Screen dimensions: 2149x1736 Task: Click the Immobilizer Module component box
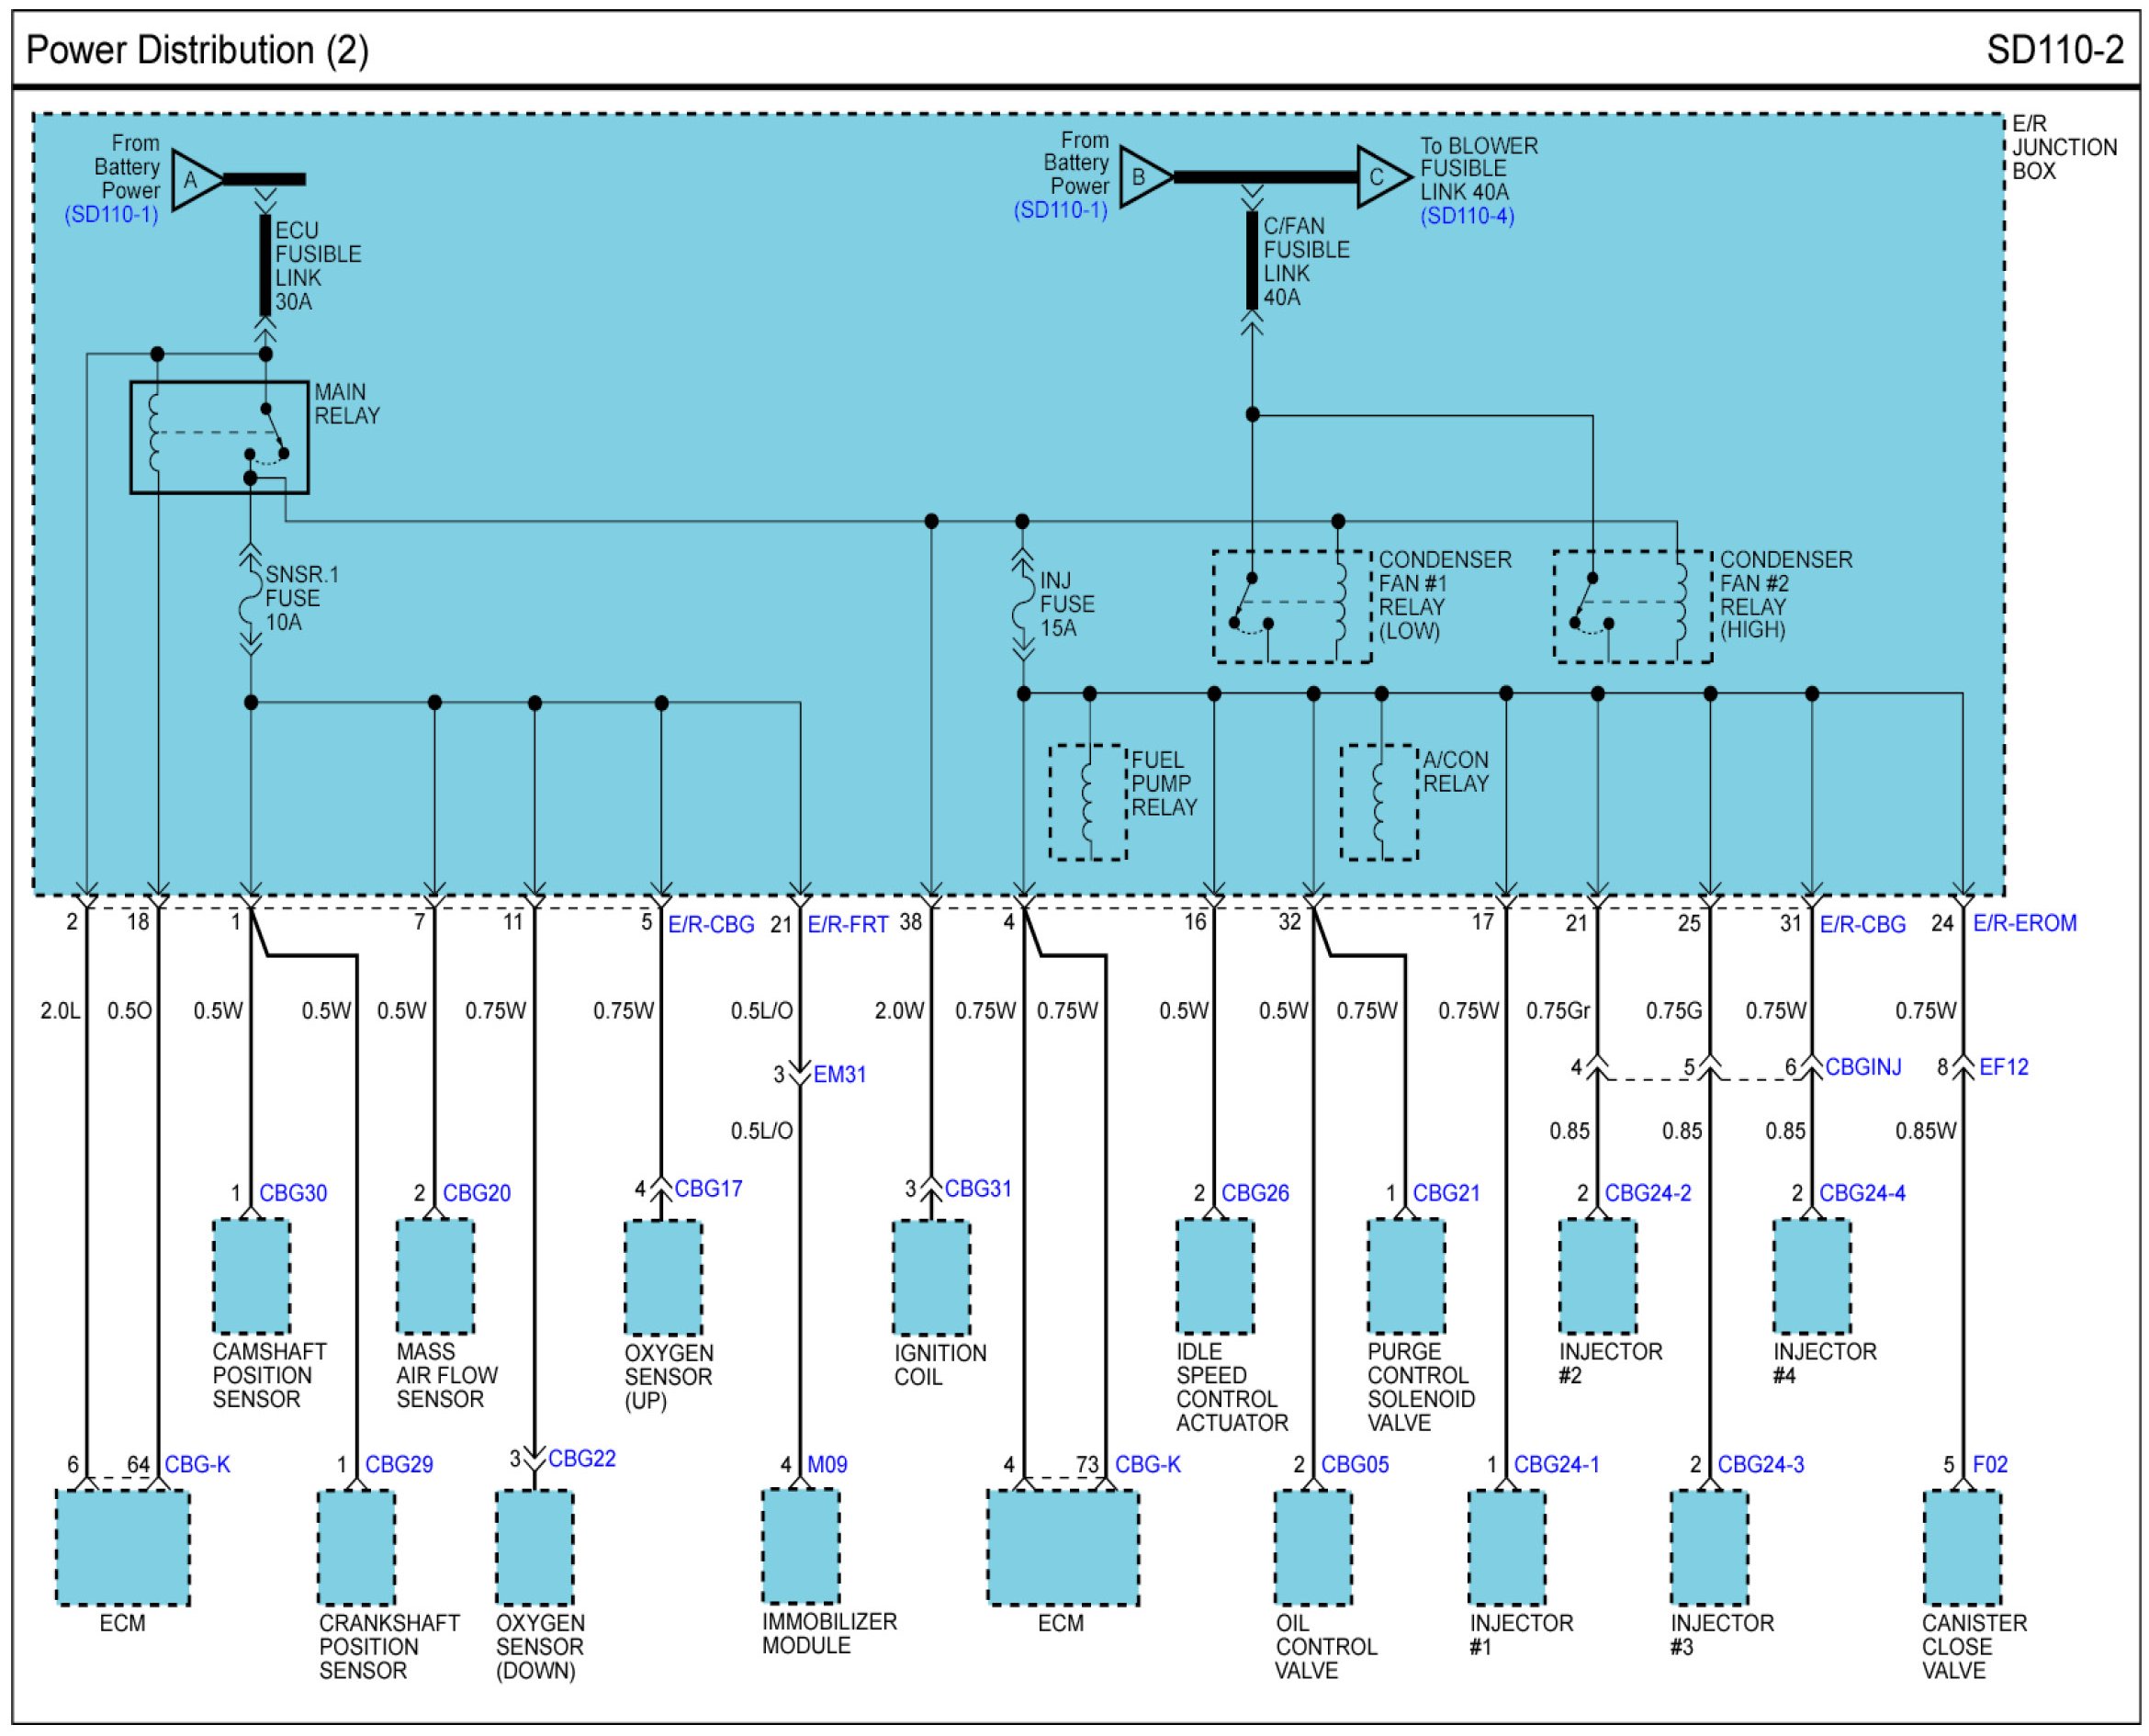point(800,1547)
